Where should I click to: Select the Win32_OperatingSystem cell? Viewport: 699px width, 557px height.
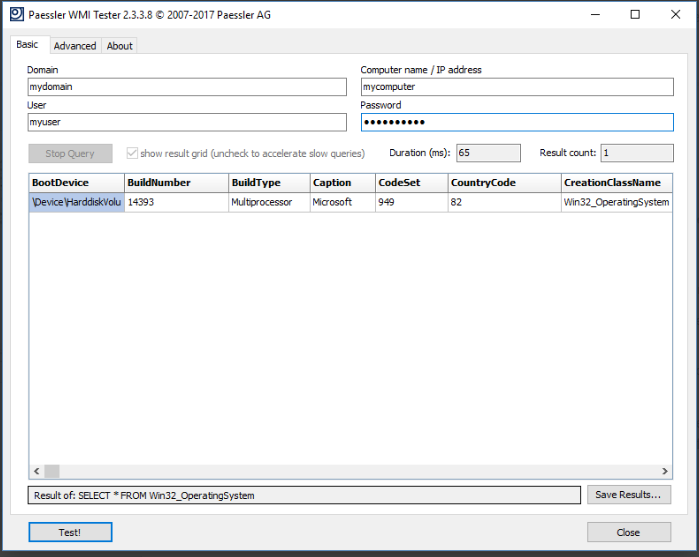pos(617,202)
